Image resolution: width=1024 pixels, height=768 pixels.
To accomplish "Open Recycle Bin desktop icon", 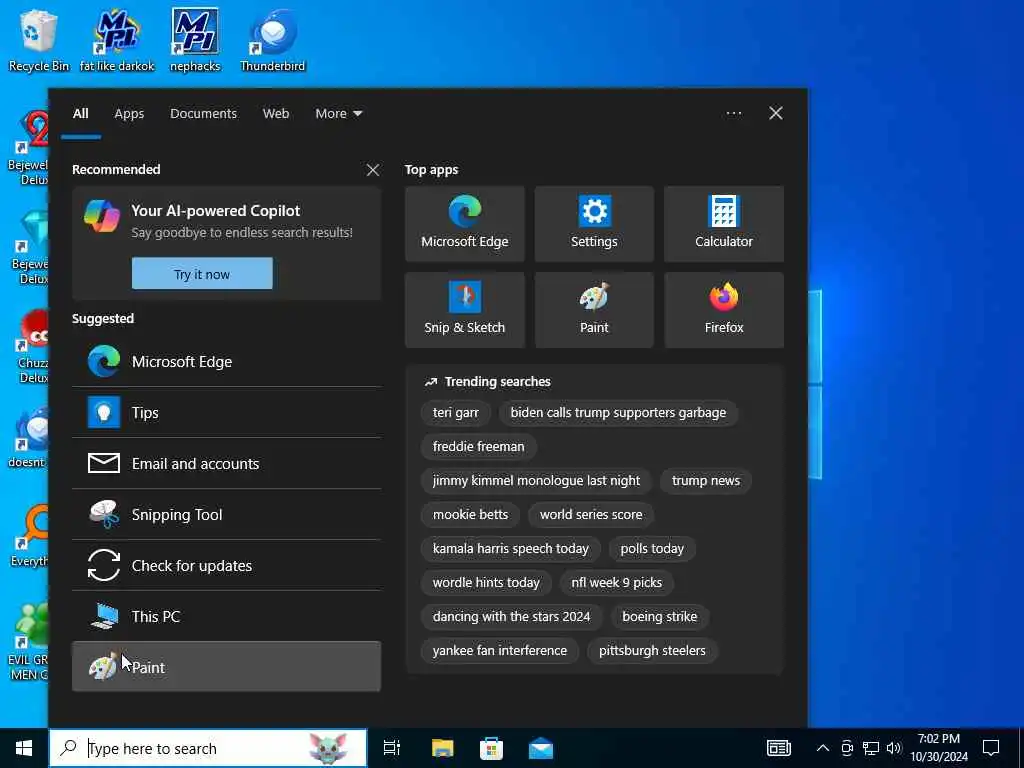I will point(39,40).
